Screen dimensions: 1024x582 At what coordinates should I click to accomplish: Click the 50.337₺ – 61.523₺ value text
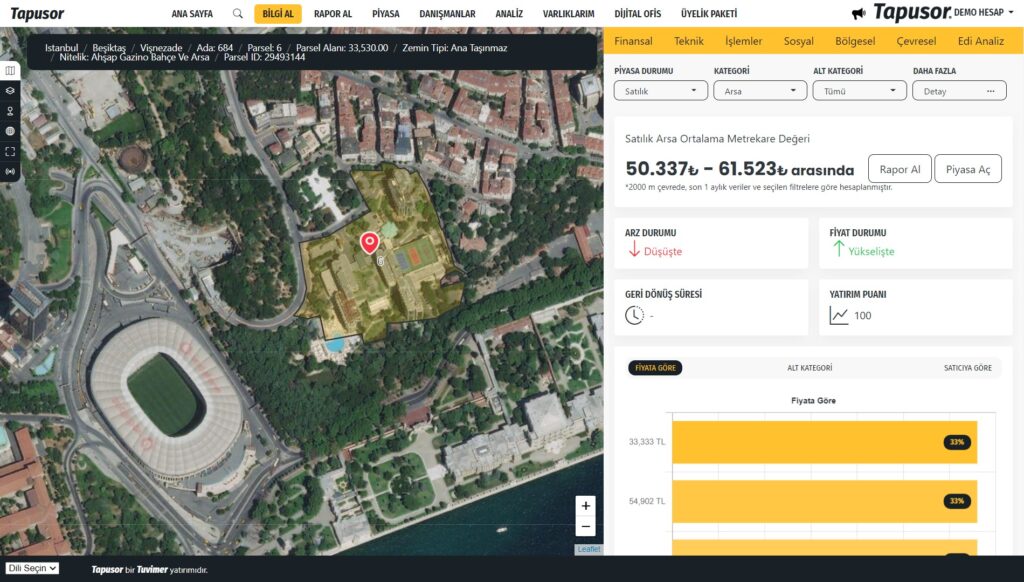click(x=706, y=169)
